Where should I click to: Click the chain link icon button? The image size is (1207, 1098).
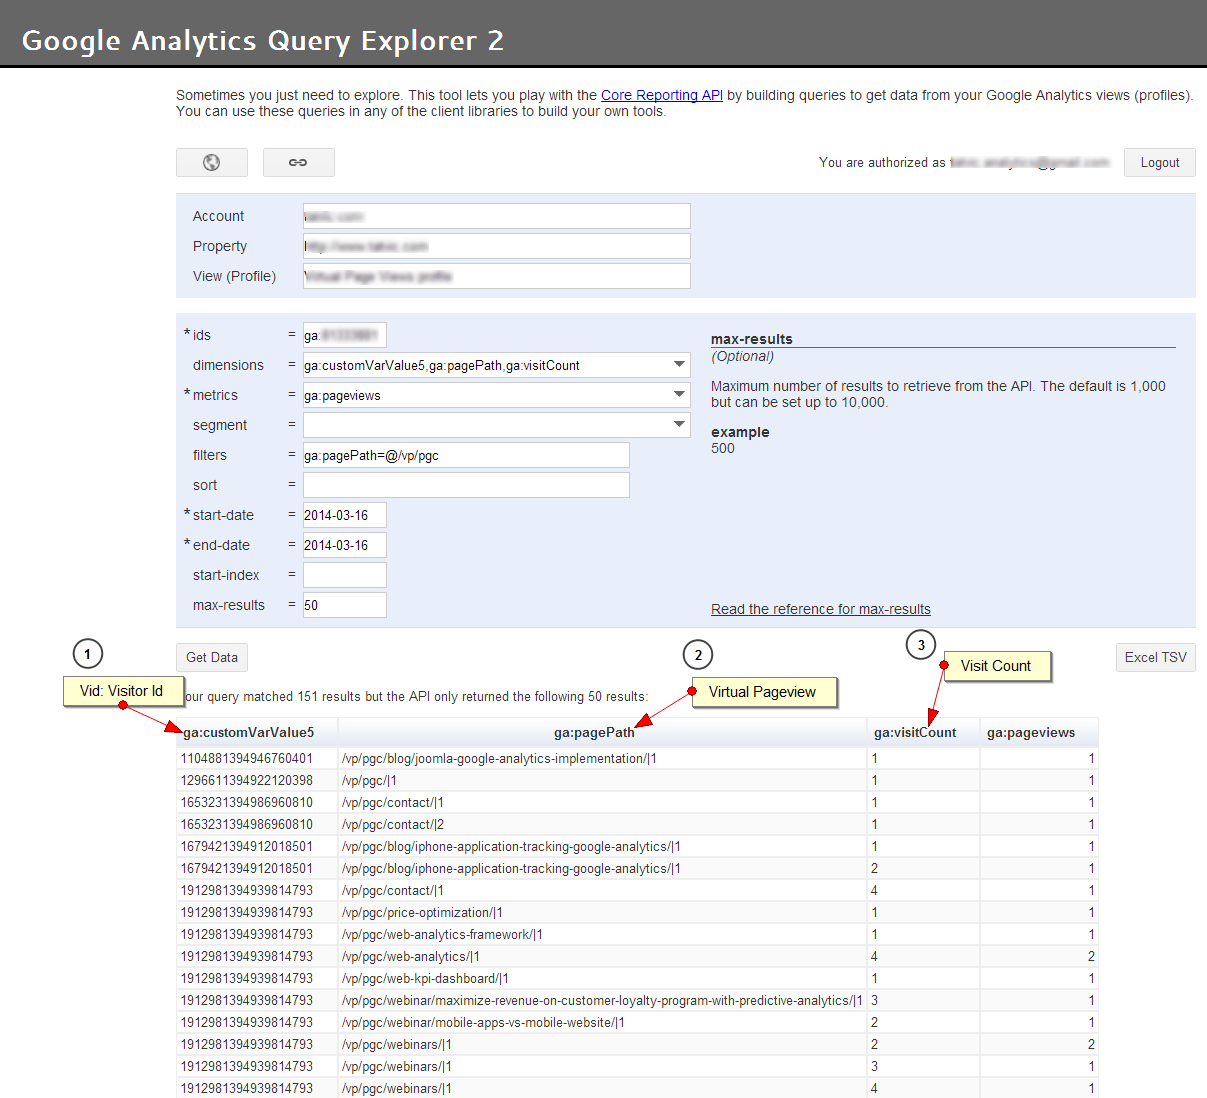298,162
